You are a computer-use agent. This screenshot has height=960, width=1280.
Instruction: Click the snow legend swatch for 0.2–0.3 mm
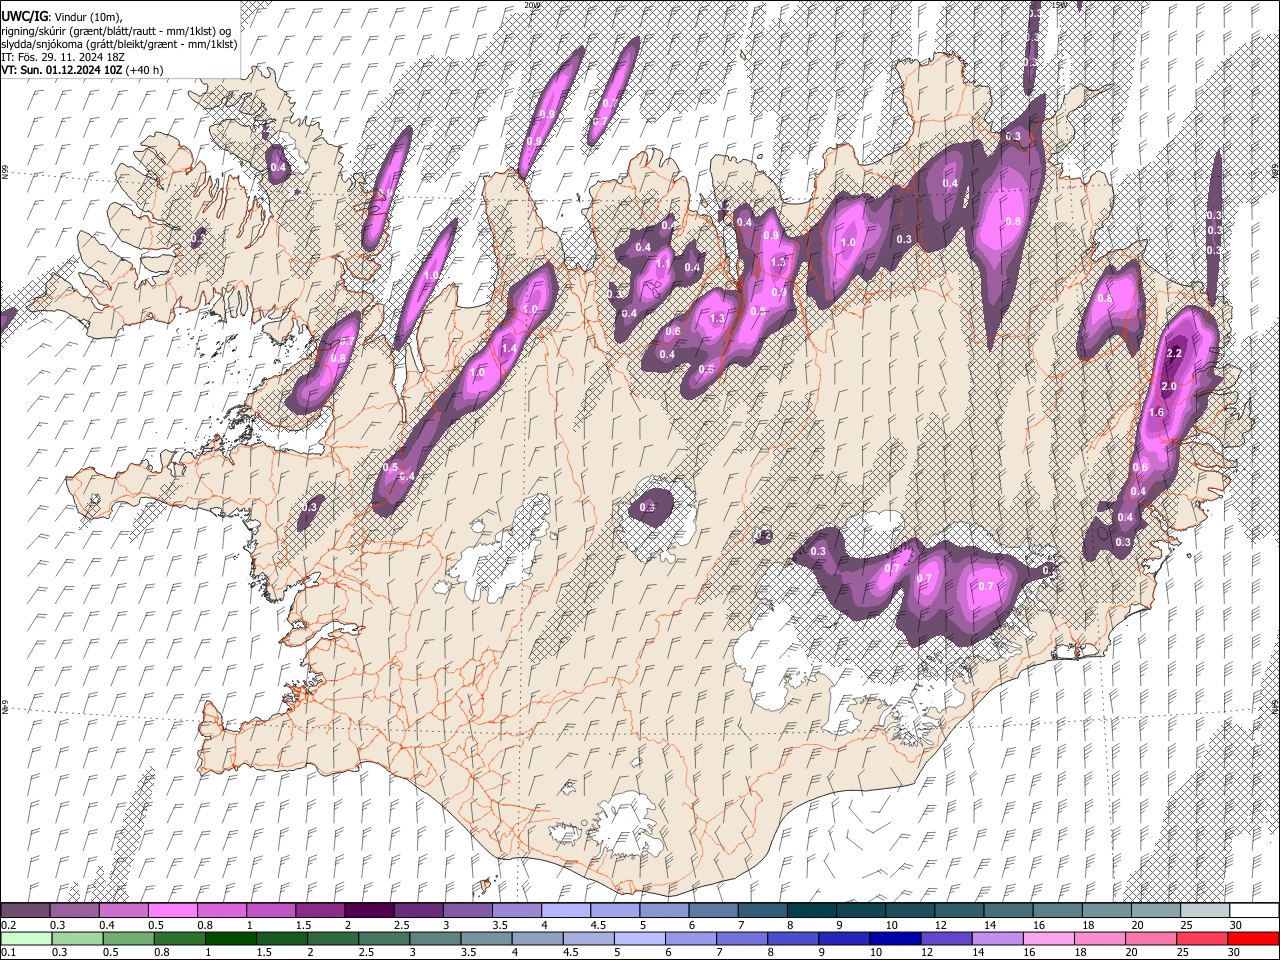(25, 911)
